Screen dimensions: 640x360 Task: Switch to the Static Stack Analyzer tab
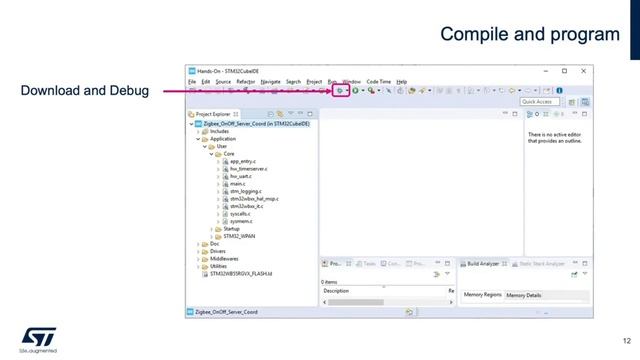[x=538, y=264]
